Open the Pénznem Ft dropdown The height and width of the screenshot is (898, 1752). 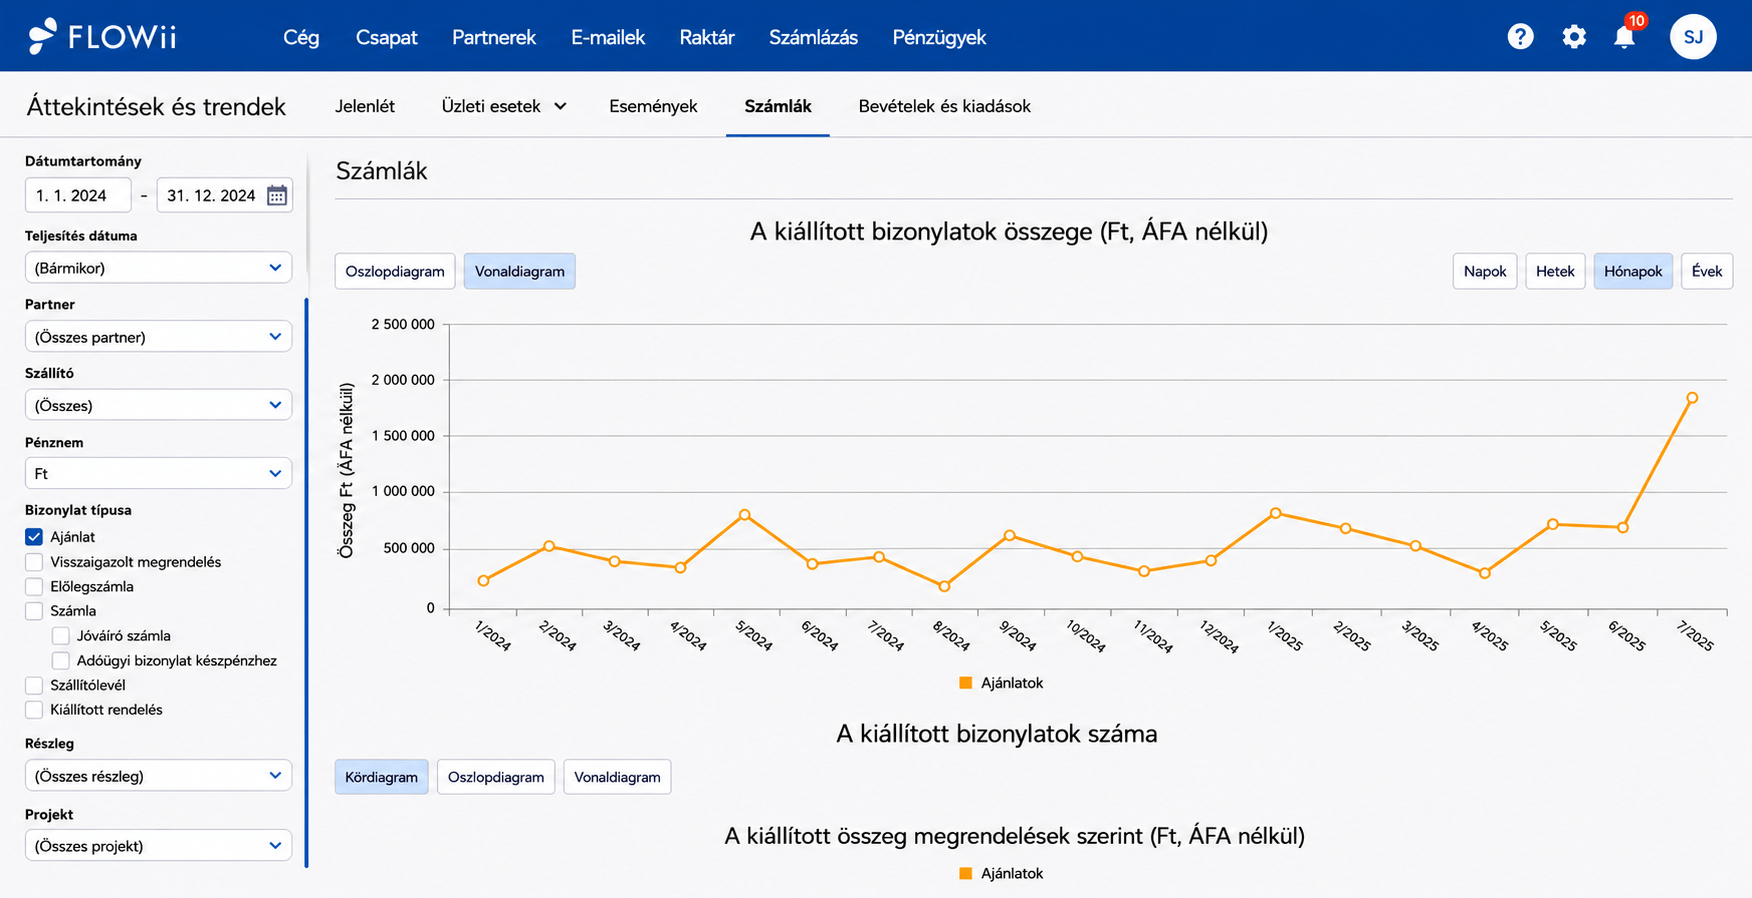[158, 473]
